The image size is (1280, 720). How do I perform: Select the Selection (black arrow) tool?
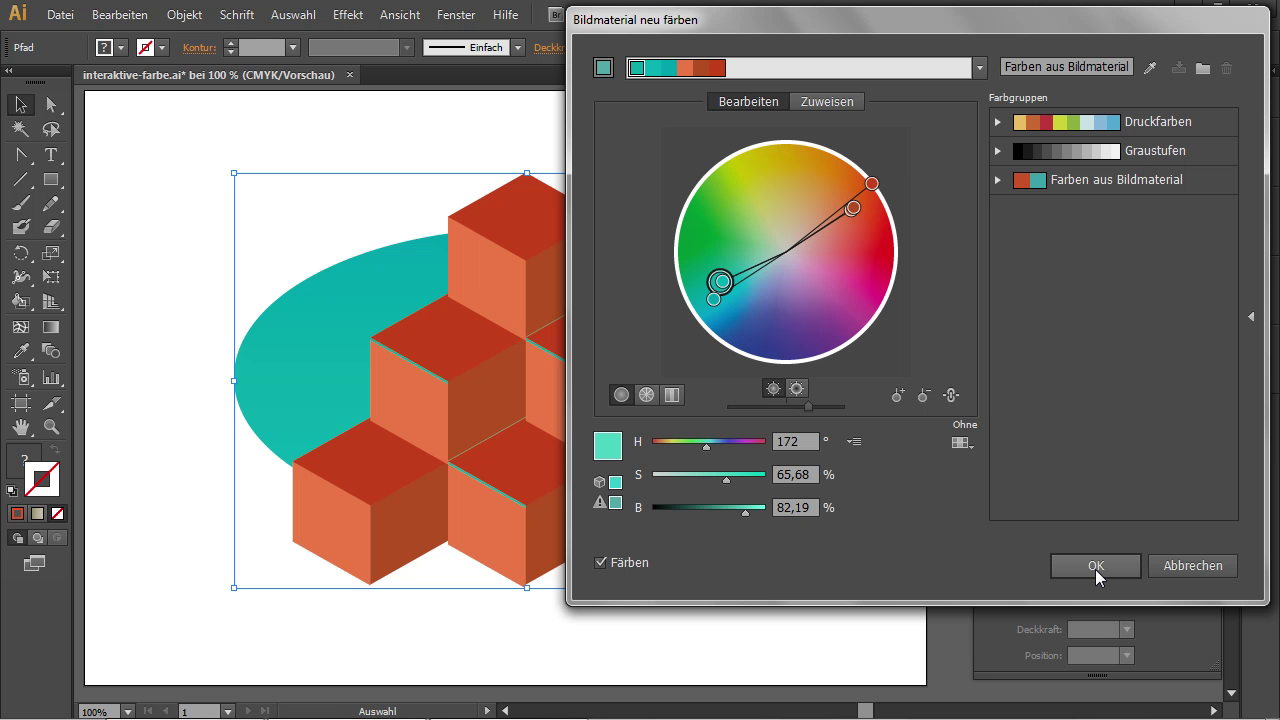coord(21,105)
